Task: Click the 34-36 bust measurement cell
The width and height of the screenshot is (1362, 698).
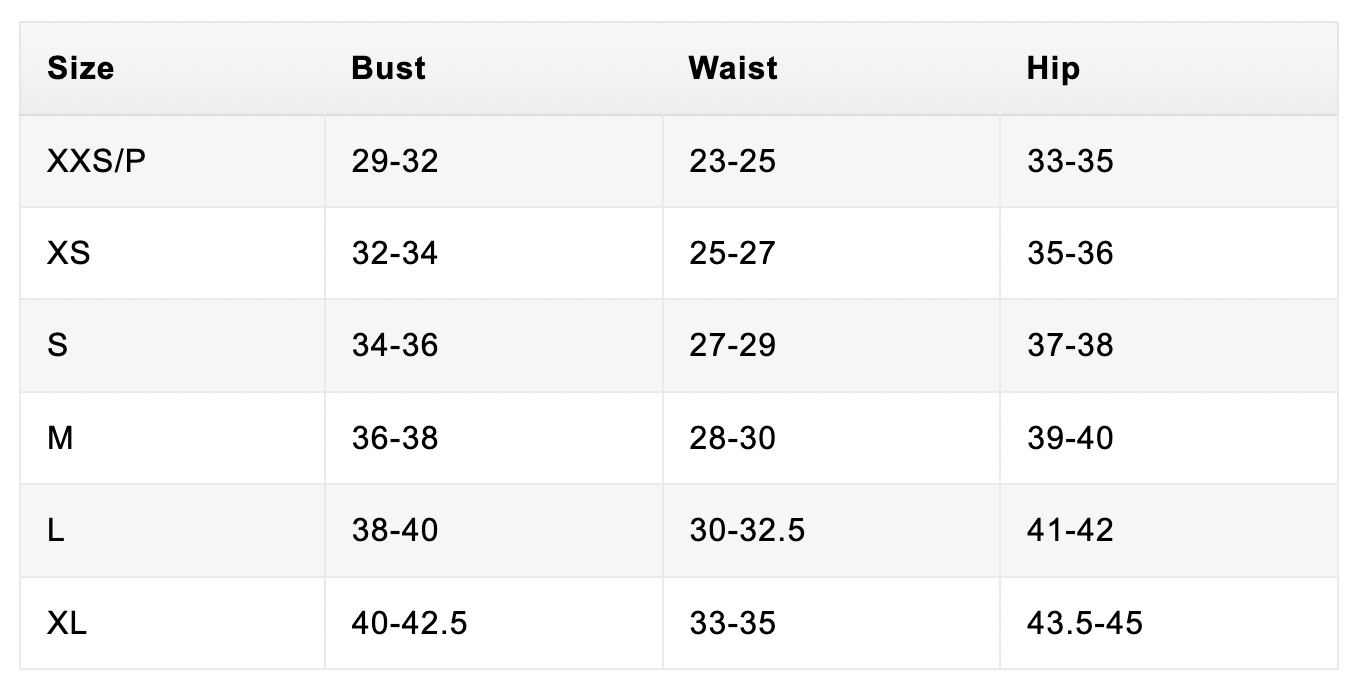Action: 395,345
